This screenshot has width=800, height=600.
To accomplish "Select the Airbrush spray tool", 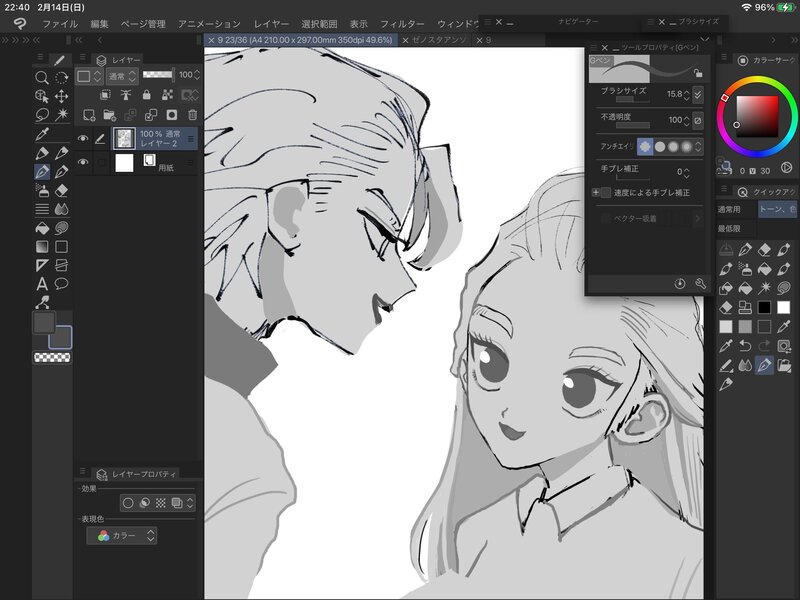I will [42, 190].
